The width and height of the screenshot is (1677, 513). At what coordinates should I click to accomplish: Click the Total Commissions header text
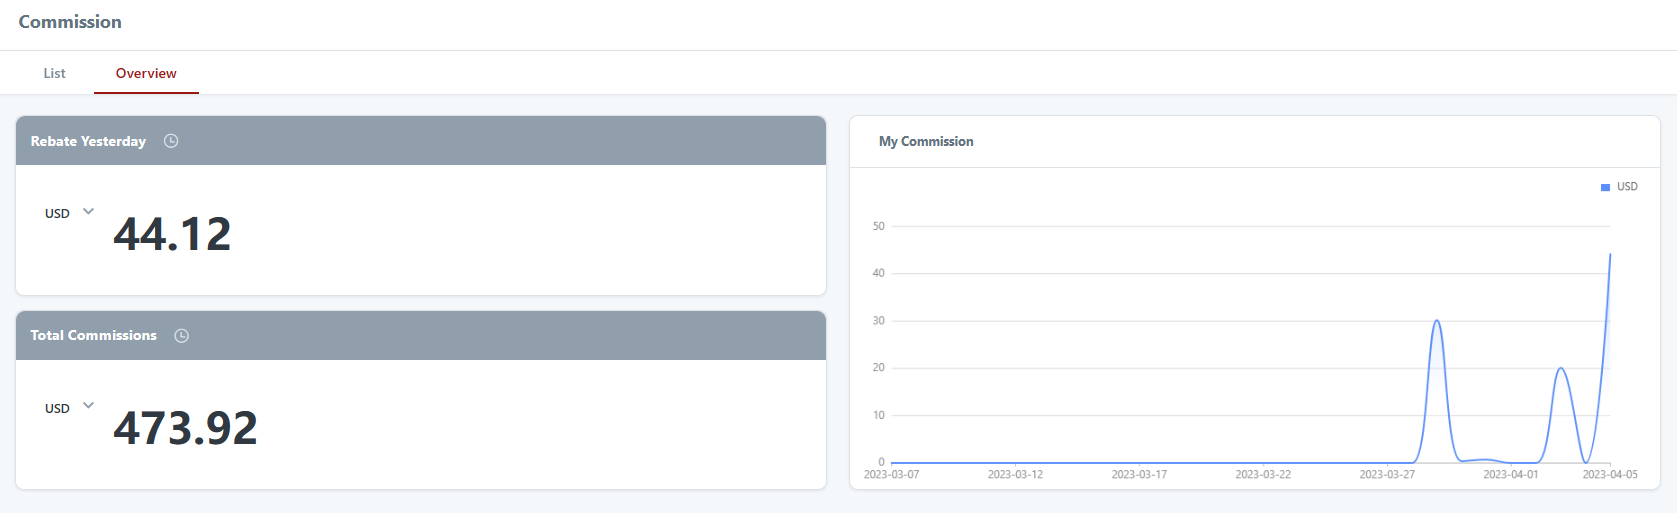(x=93, y=336)
